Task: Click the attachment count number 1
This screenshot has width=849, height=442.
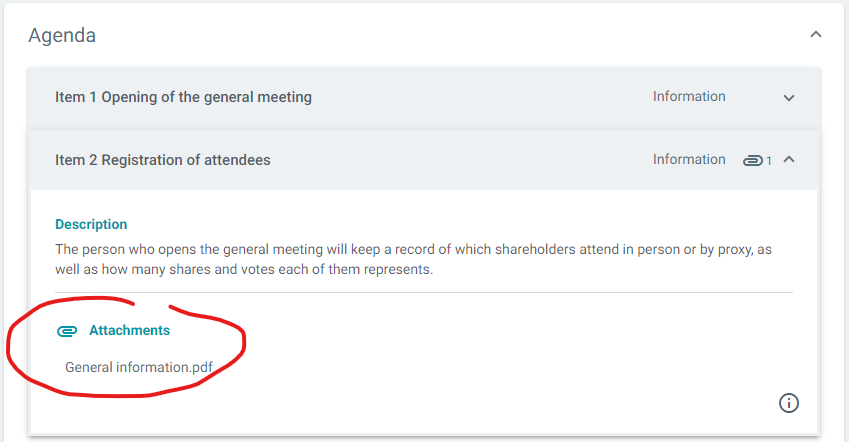Action: 768,161
